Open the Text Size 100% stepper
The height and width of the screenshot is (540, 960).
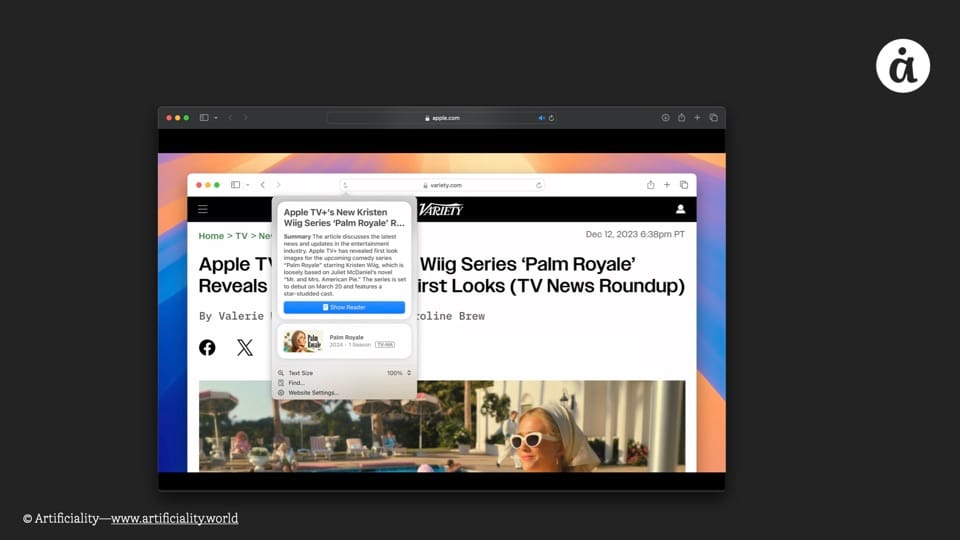[408, 373]
